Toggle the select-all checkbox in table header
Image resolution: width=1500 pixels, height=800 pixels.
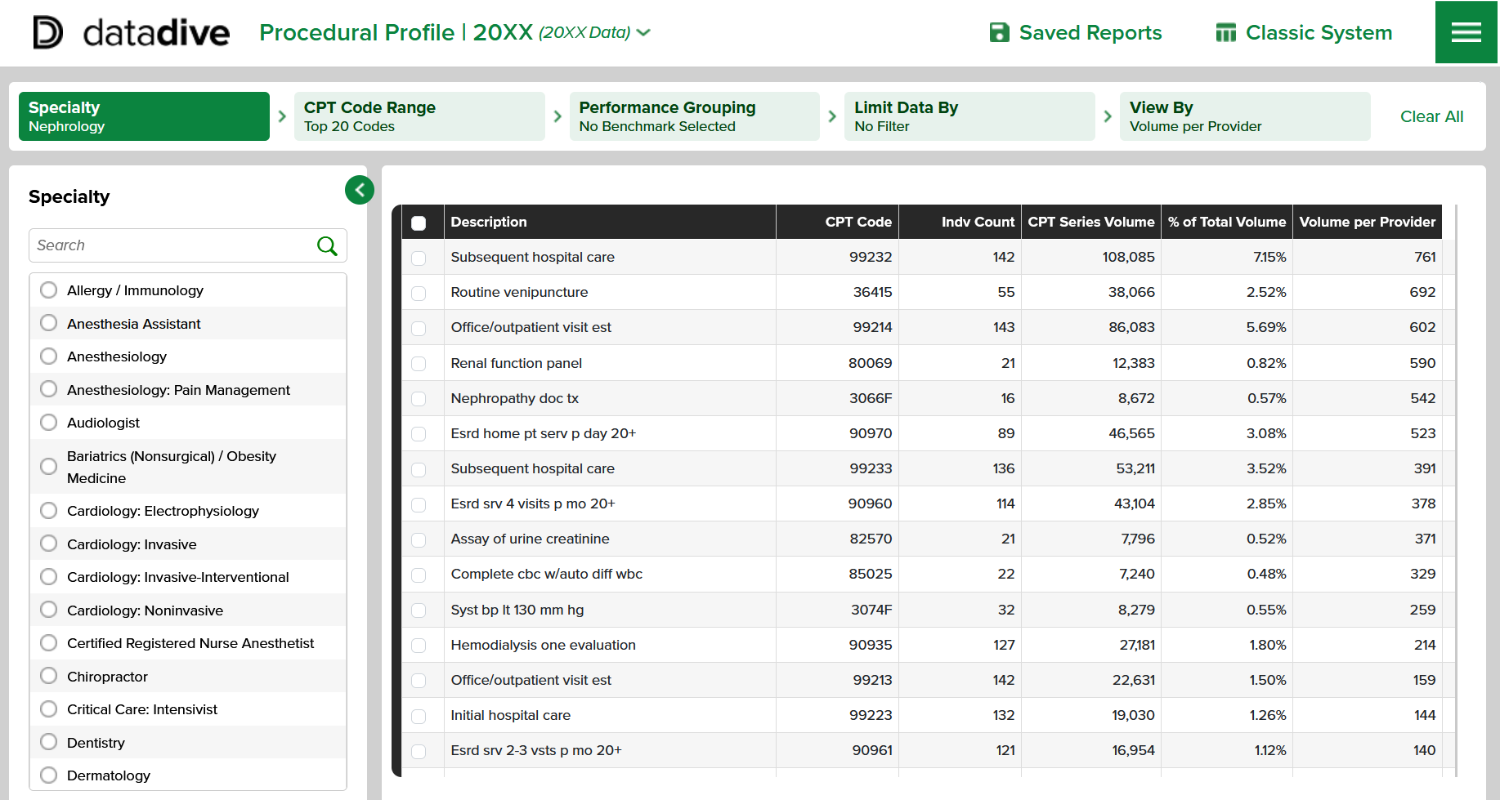[418, 223]
